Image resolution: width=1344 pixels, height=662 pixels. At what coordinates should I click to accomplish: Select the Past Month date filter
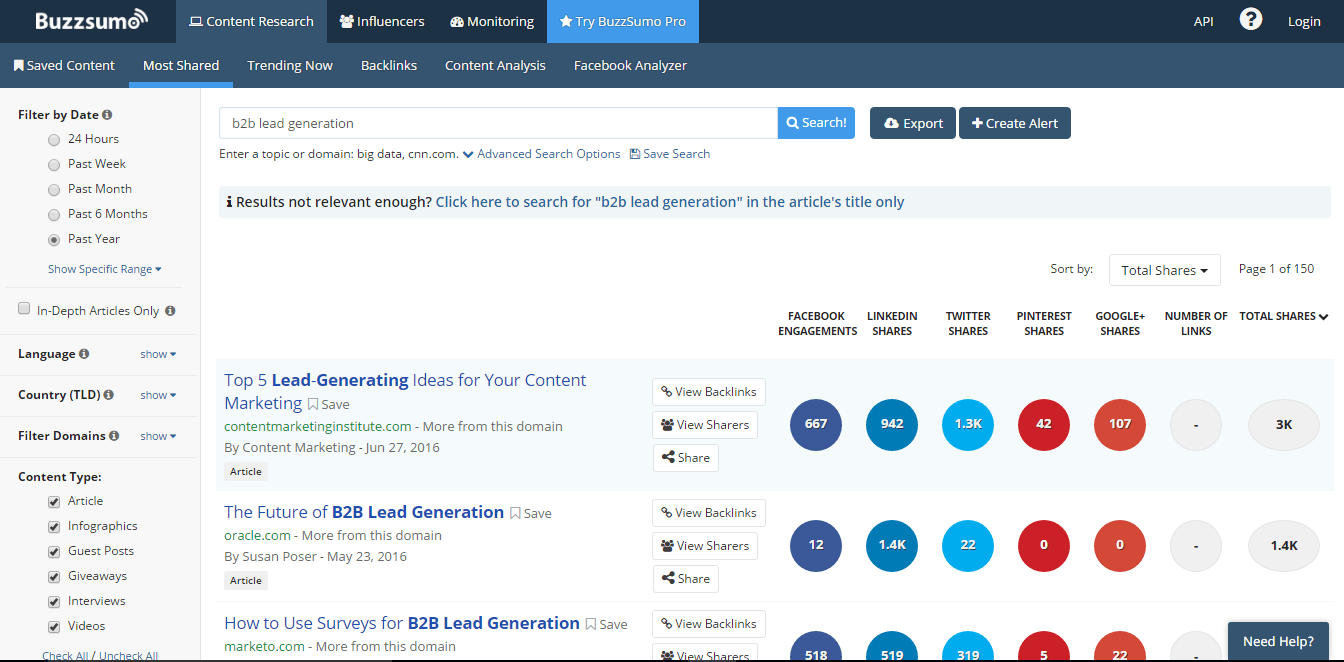(x=54, y=190)
